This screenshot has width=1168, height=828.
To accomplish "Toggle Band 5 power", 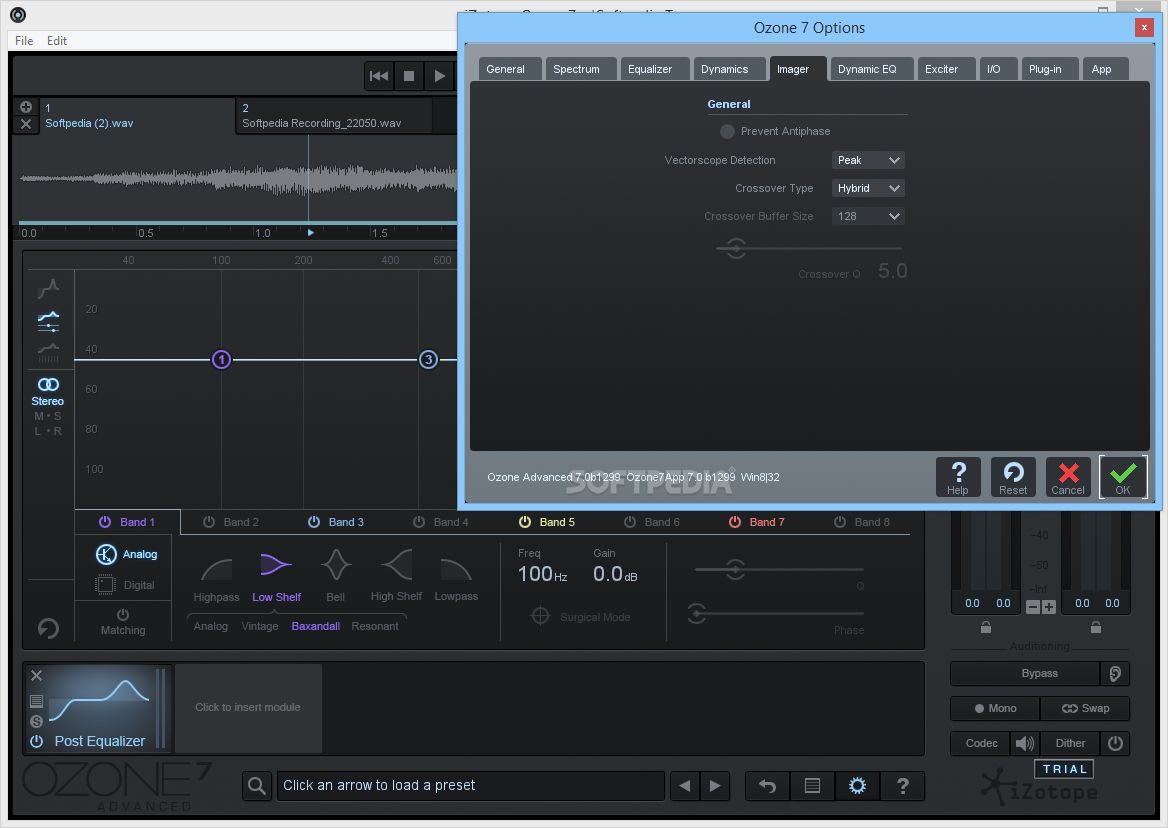I will tap(524, 522).
